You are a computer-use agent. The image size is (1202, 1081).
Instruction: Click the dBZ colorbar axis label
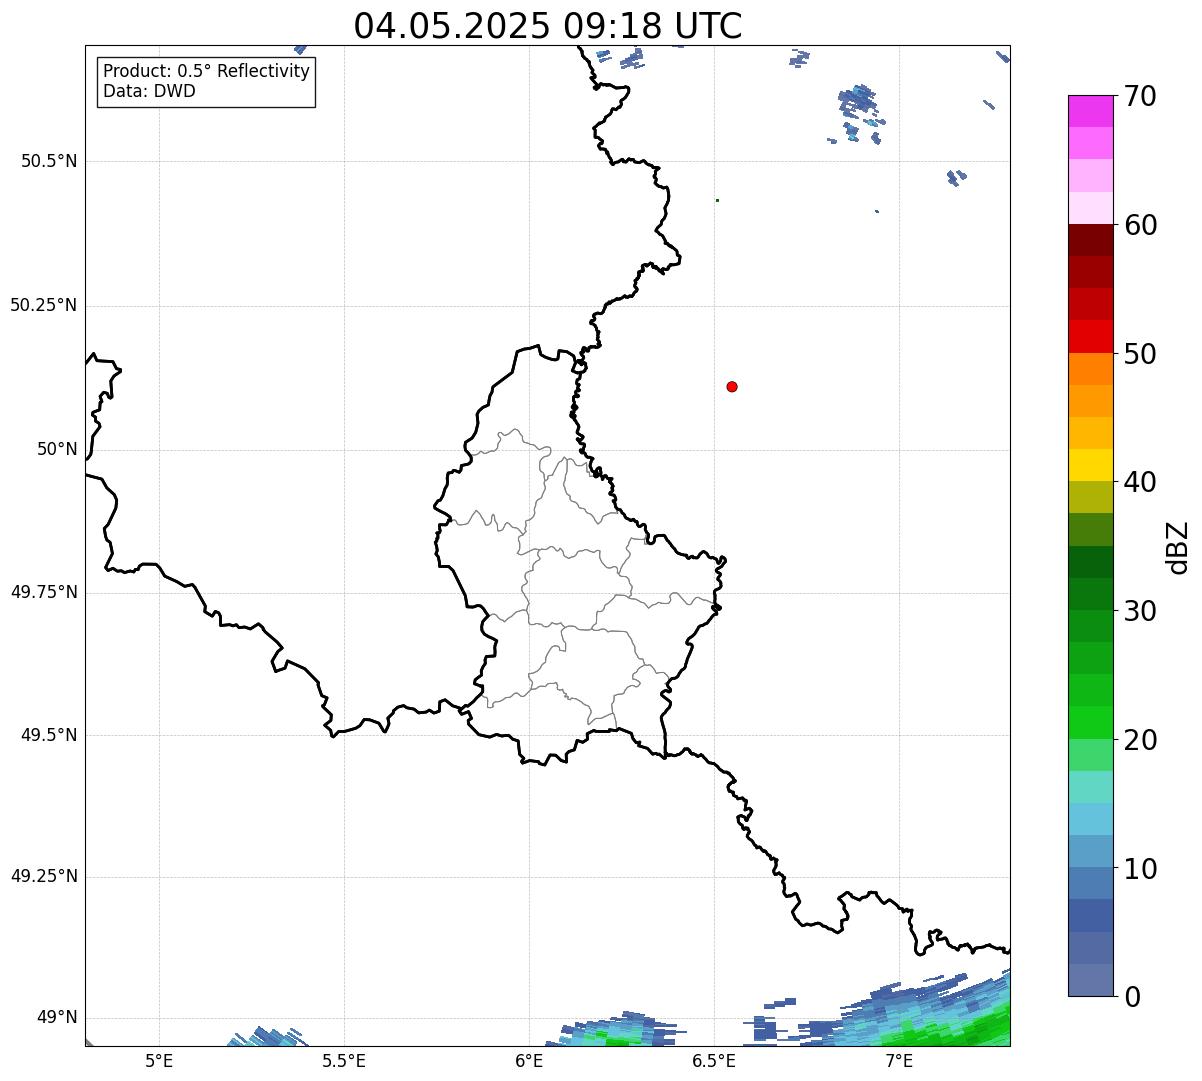tap(1178, 546)
